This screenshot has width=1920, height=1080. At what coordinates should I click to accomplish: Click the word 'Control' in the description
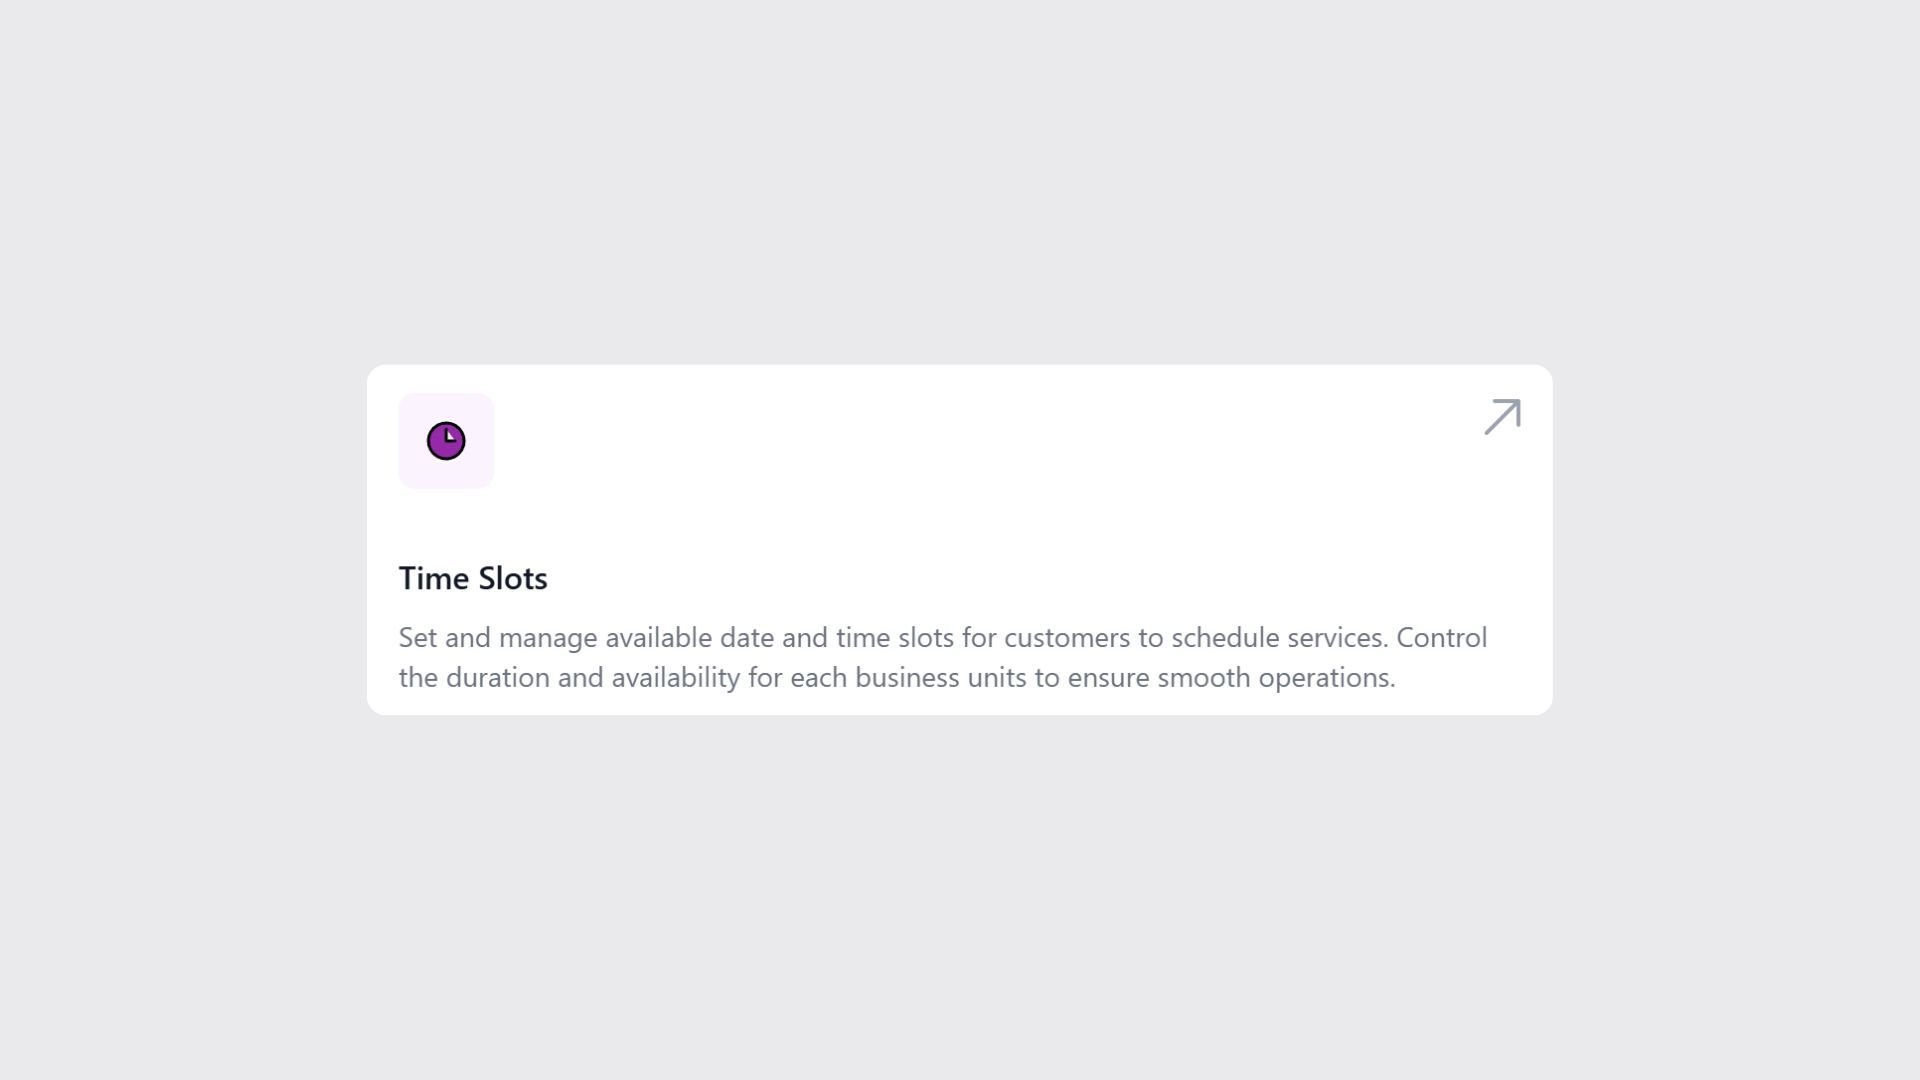pyautogui.click(x=1441, y=638)
